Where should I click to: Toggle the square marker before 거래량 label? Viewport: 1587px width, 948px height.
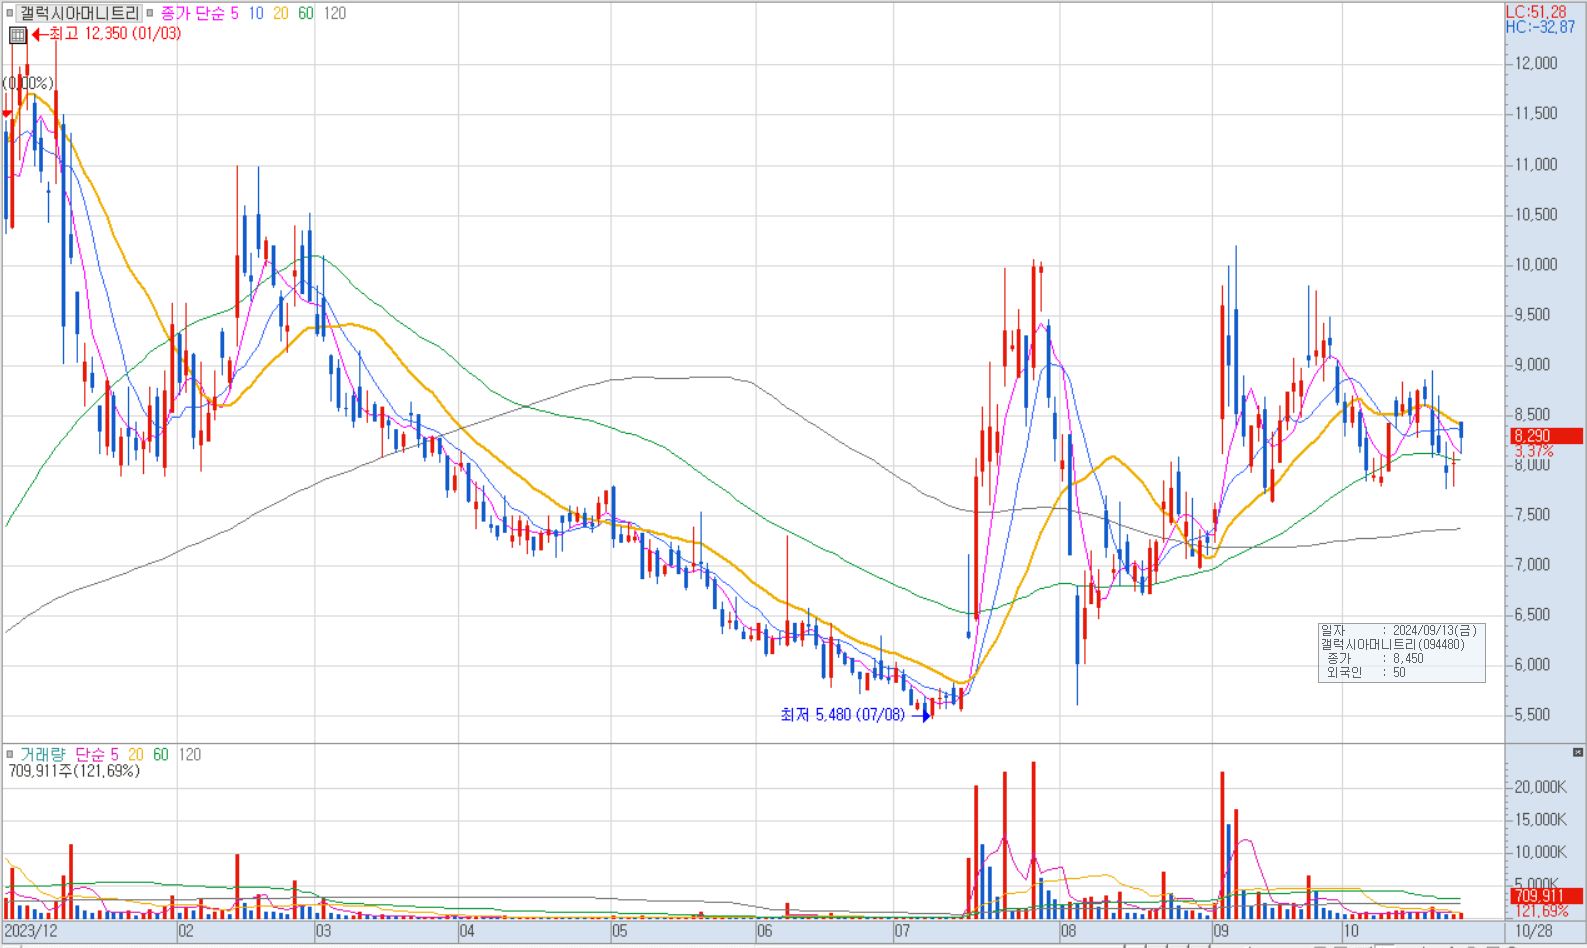pyautogui.click(x=9, y=754)
